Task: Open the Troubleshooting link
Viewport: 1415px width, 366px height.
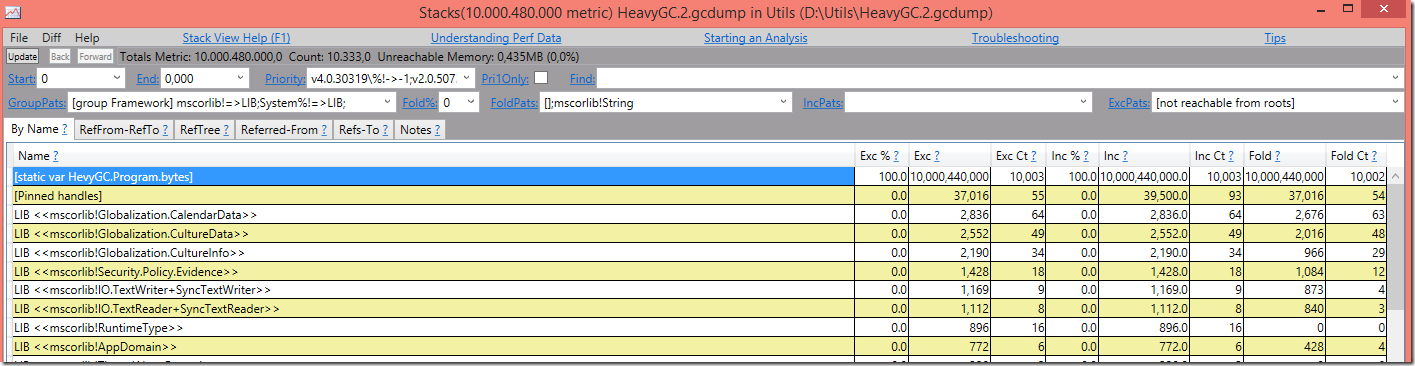Action: point(1015,38)
